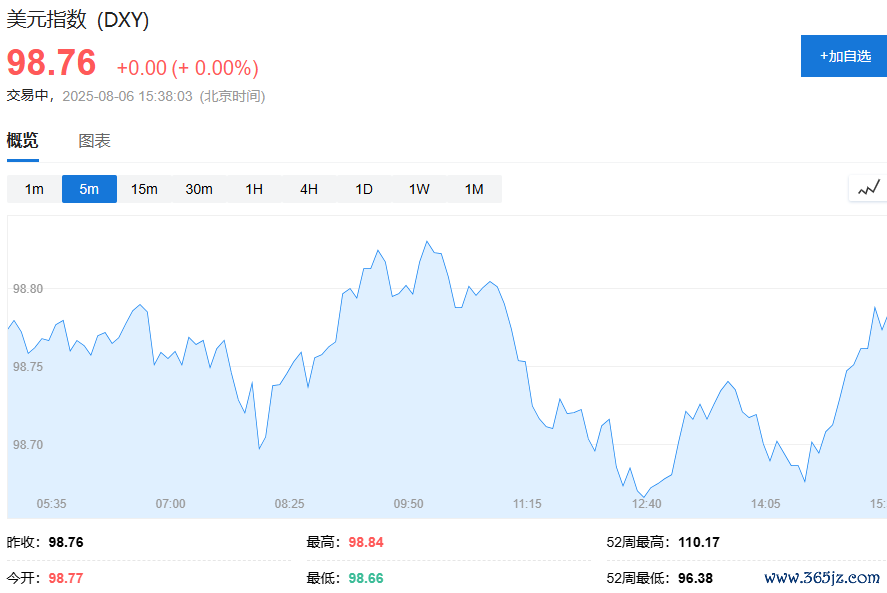Click the current price 98.76

[x=51, y=62]
